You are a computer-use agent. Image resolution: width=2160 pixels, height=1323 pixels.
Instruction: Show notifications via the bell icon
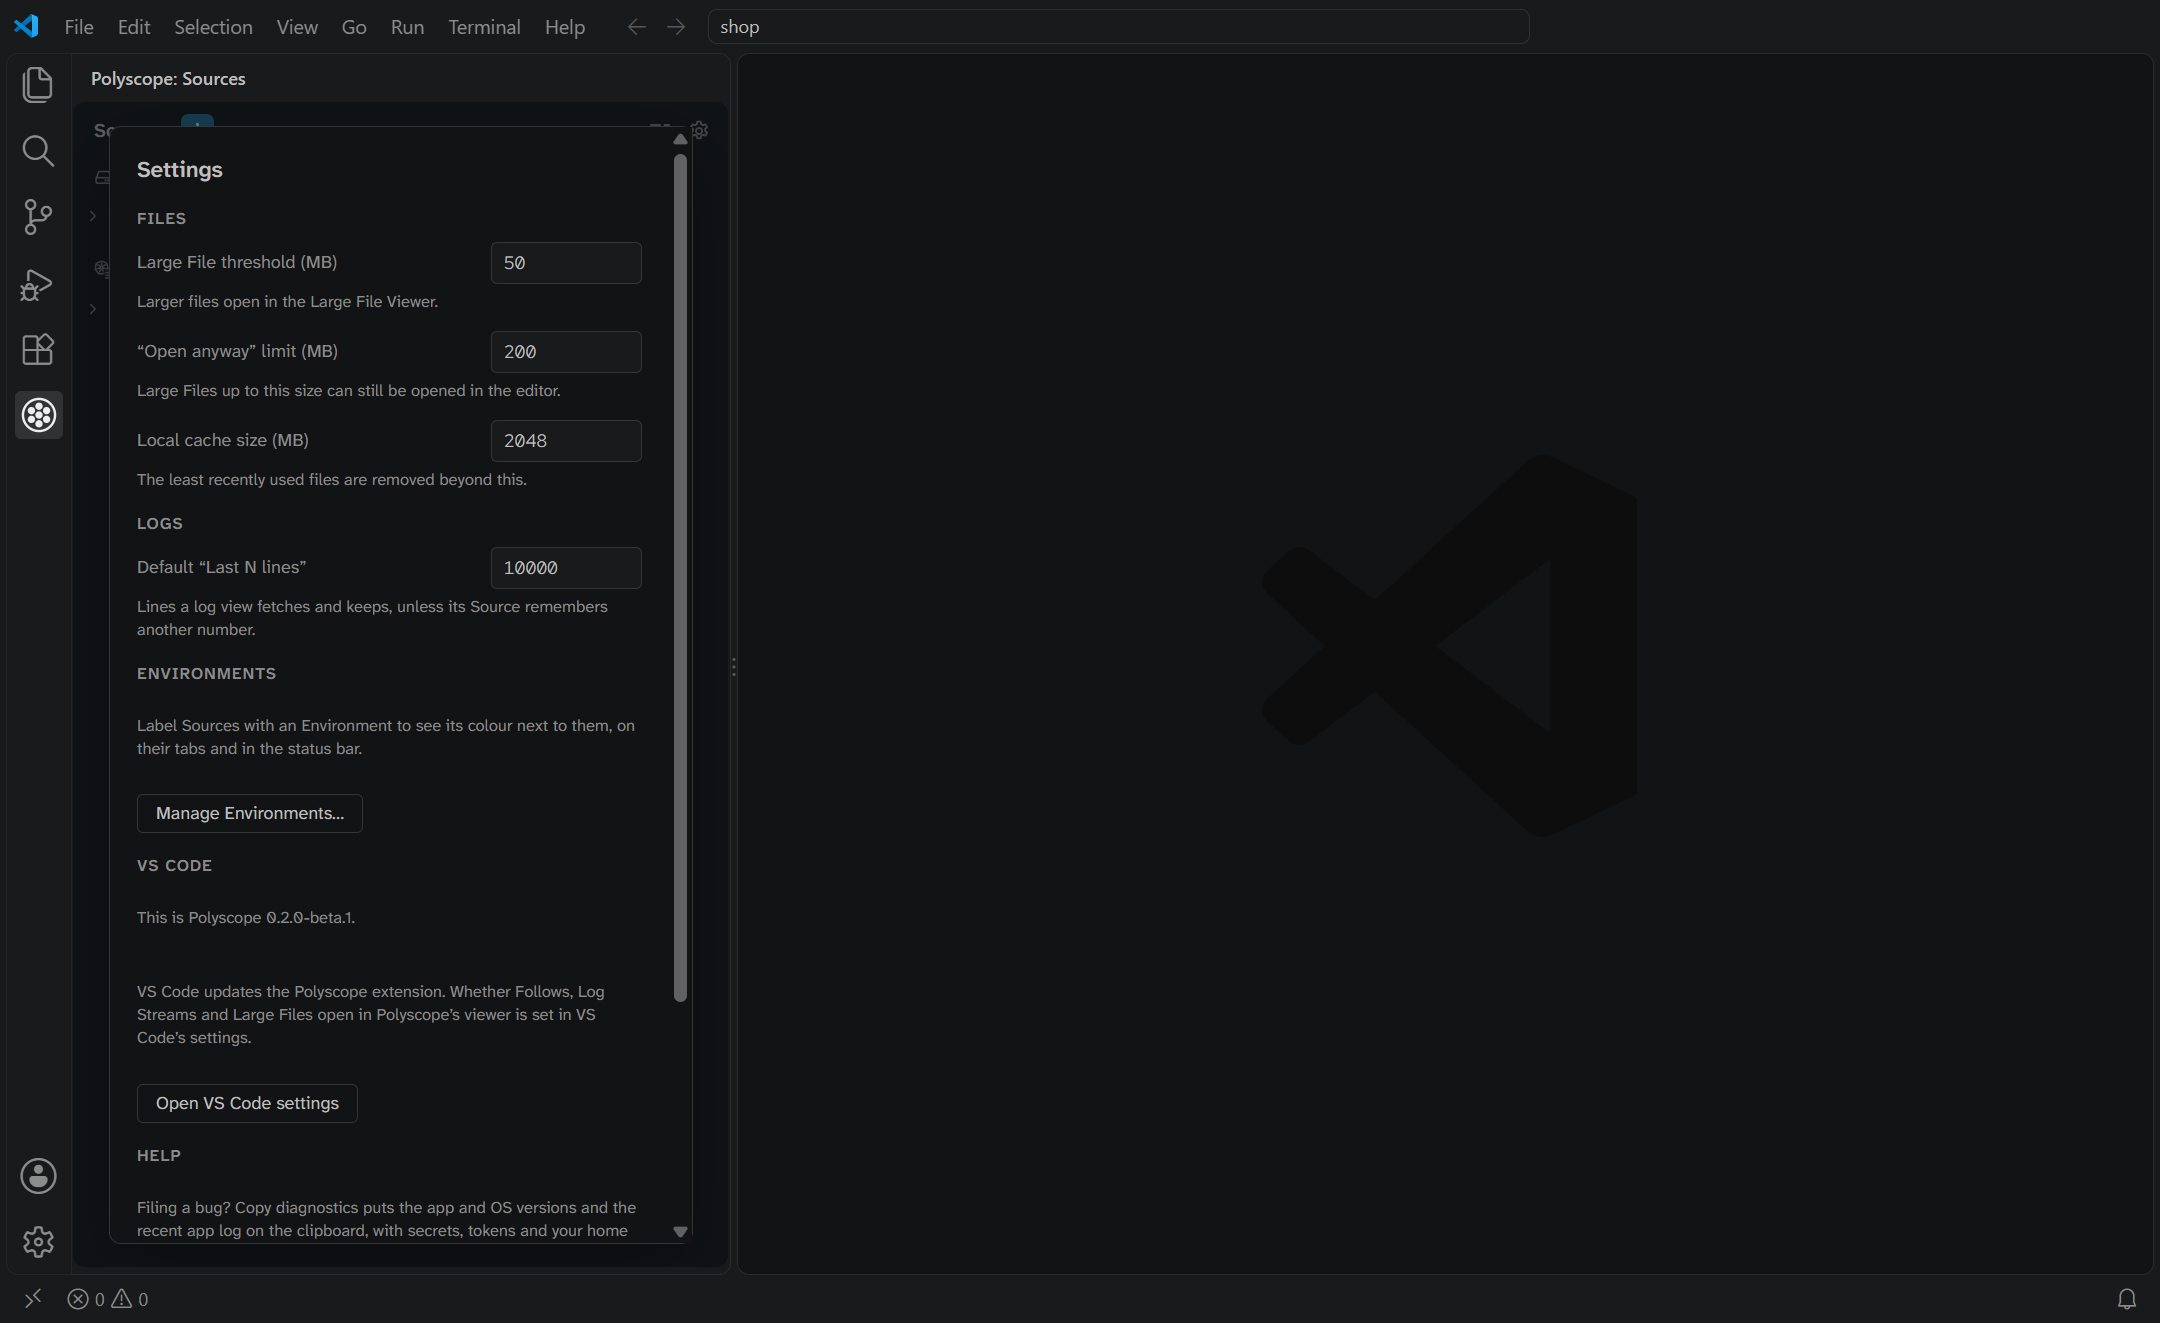(x=2127, y=1299)
